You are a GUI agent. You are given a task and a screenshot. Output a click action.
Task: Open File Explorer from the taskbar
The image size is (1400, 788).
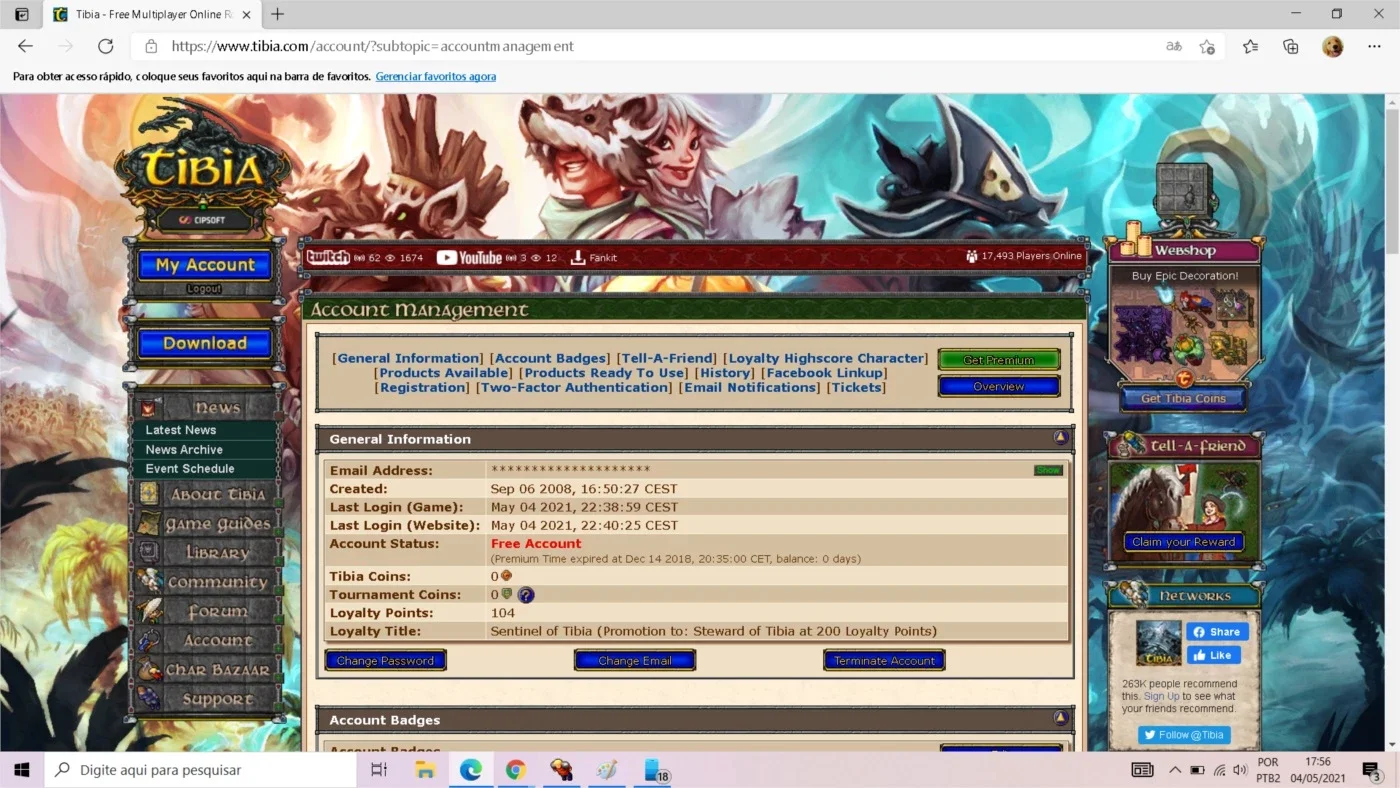[425, 770]
